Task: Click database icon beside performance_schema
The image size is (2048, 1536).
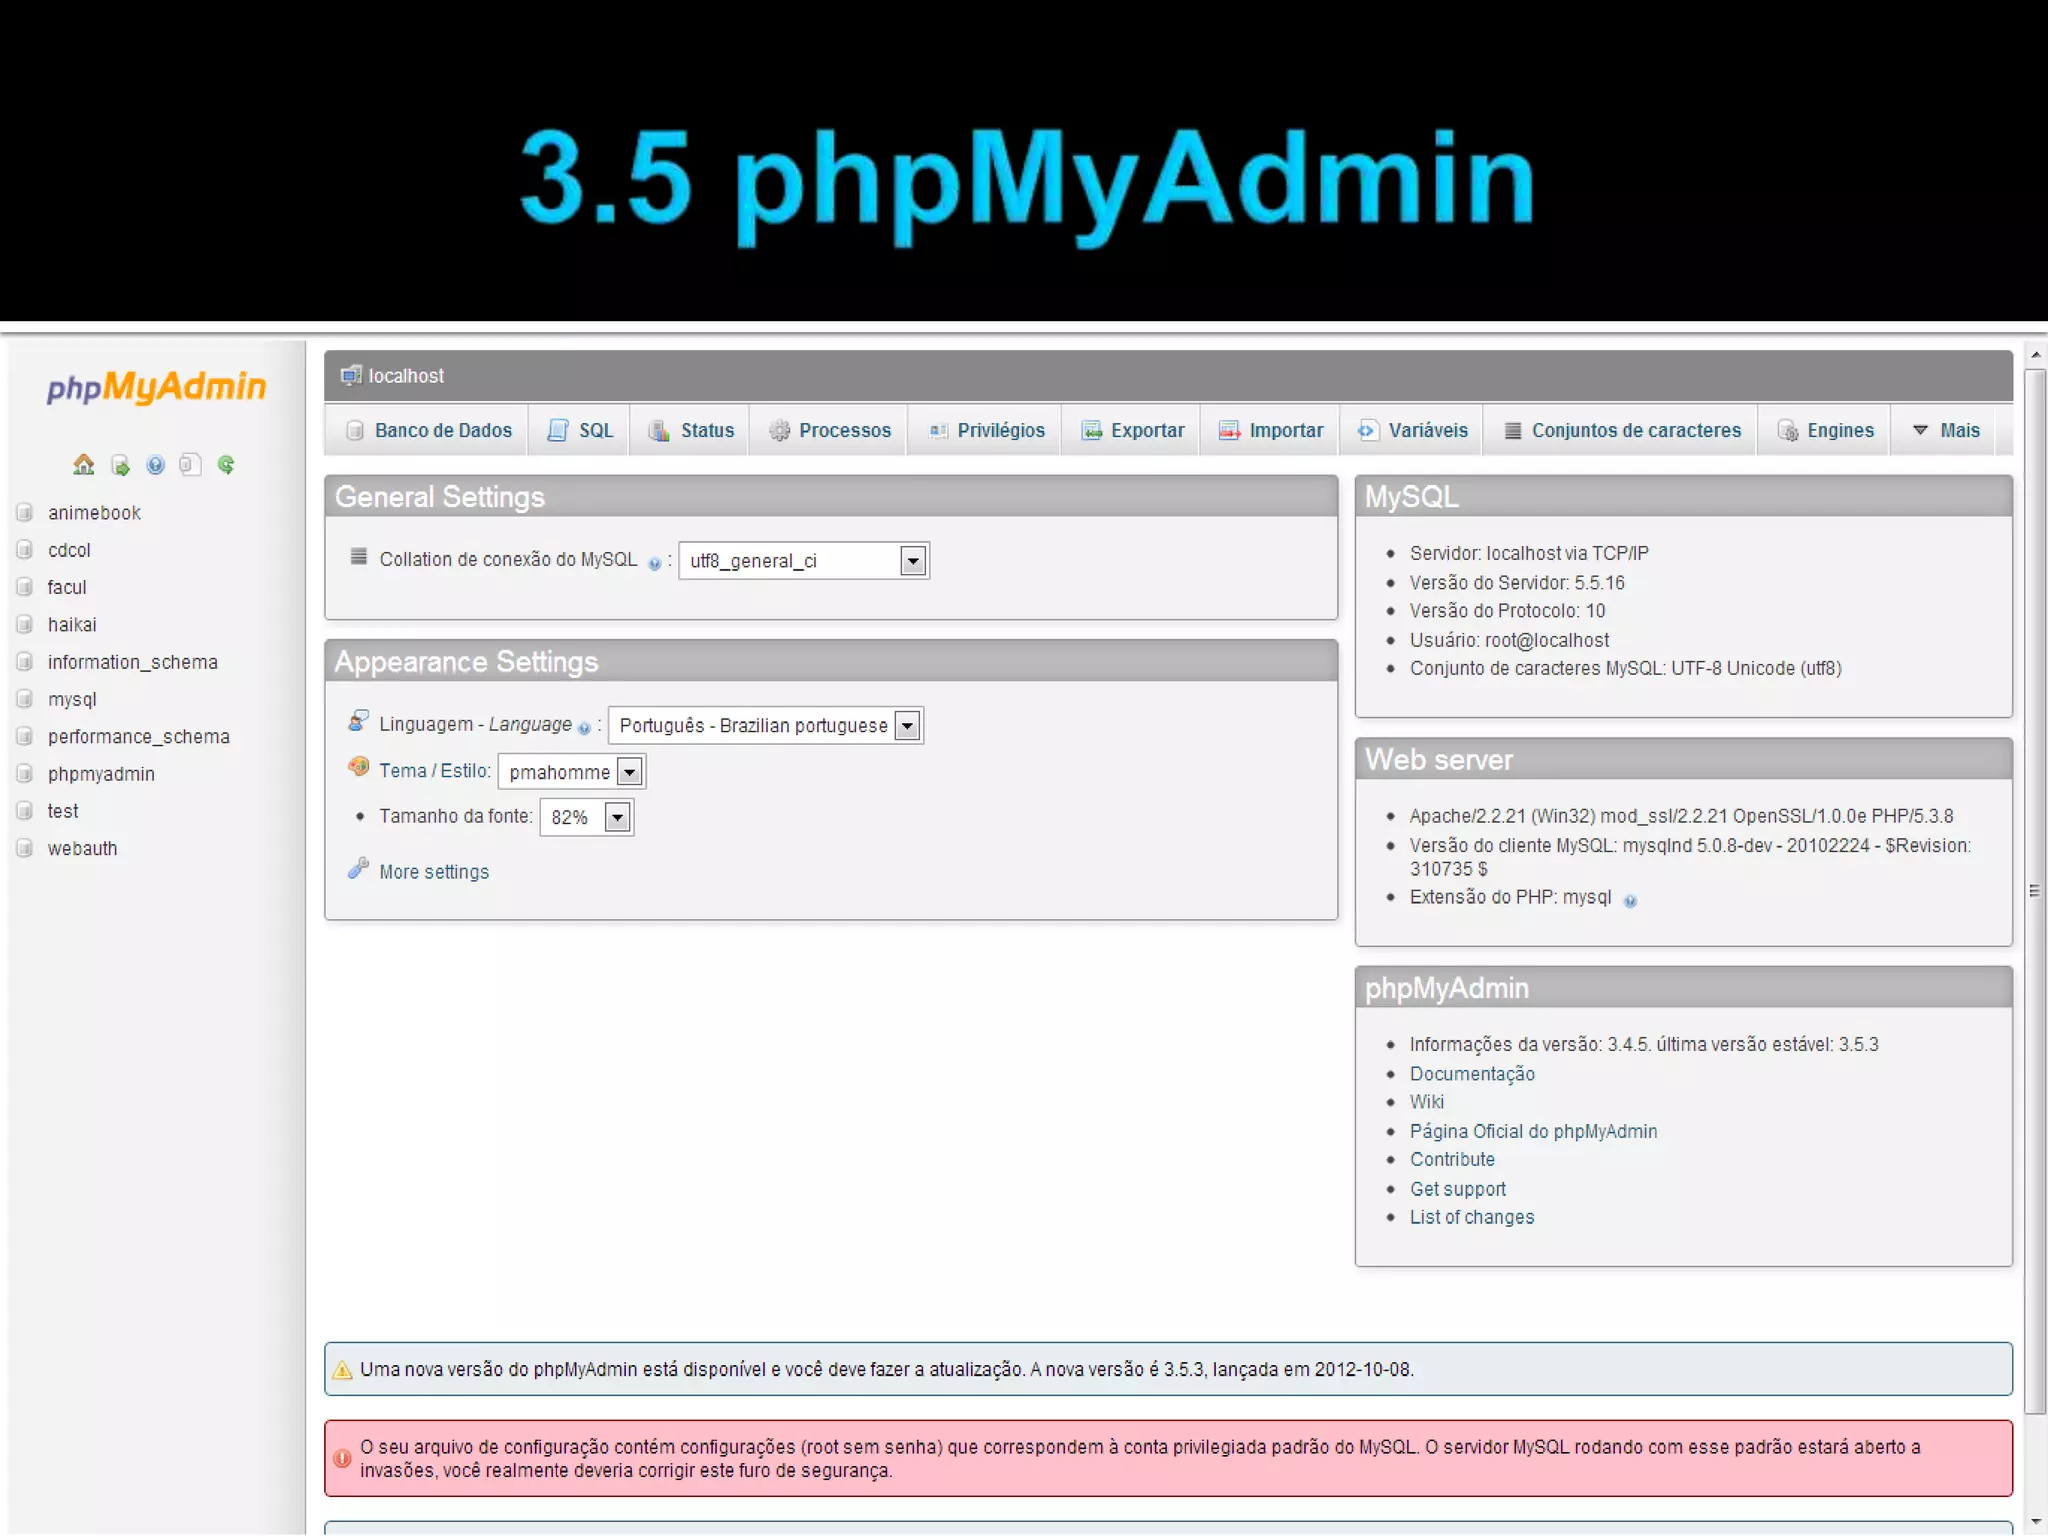Action: pos(25,736)
